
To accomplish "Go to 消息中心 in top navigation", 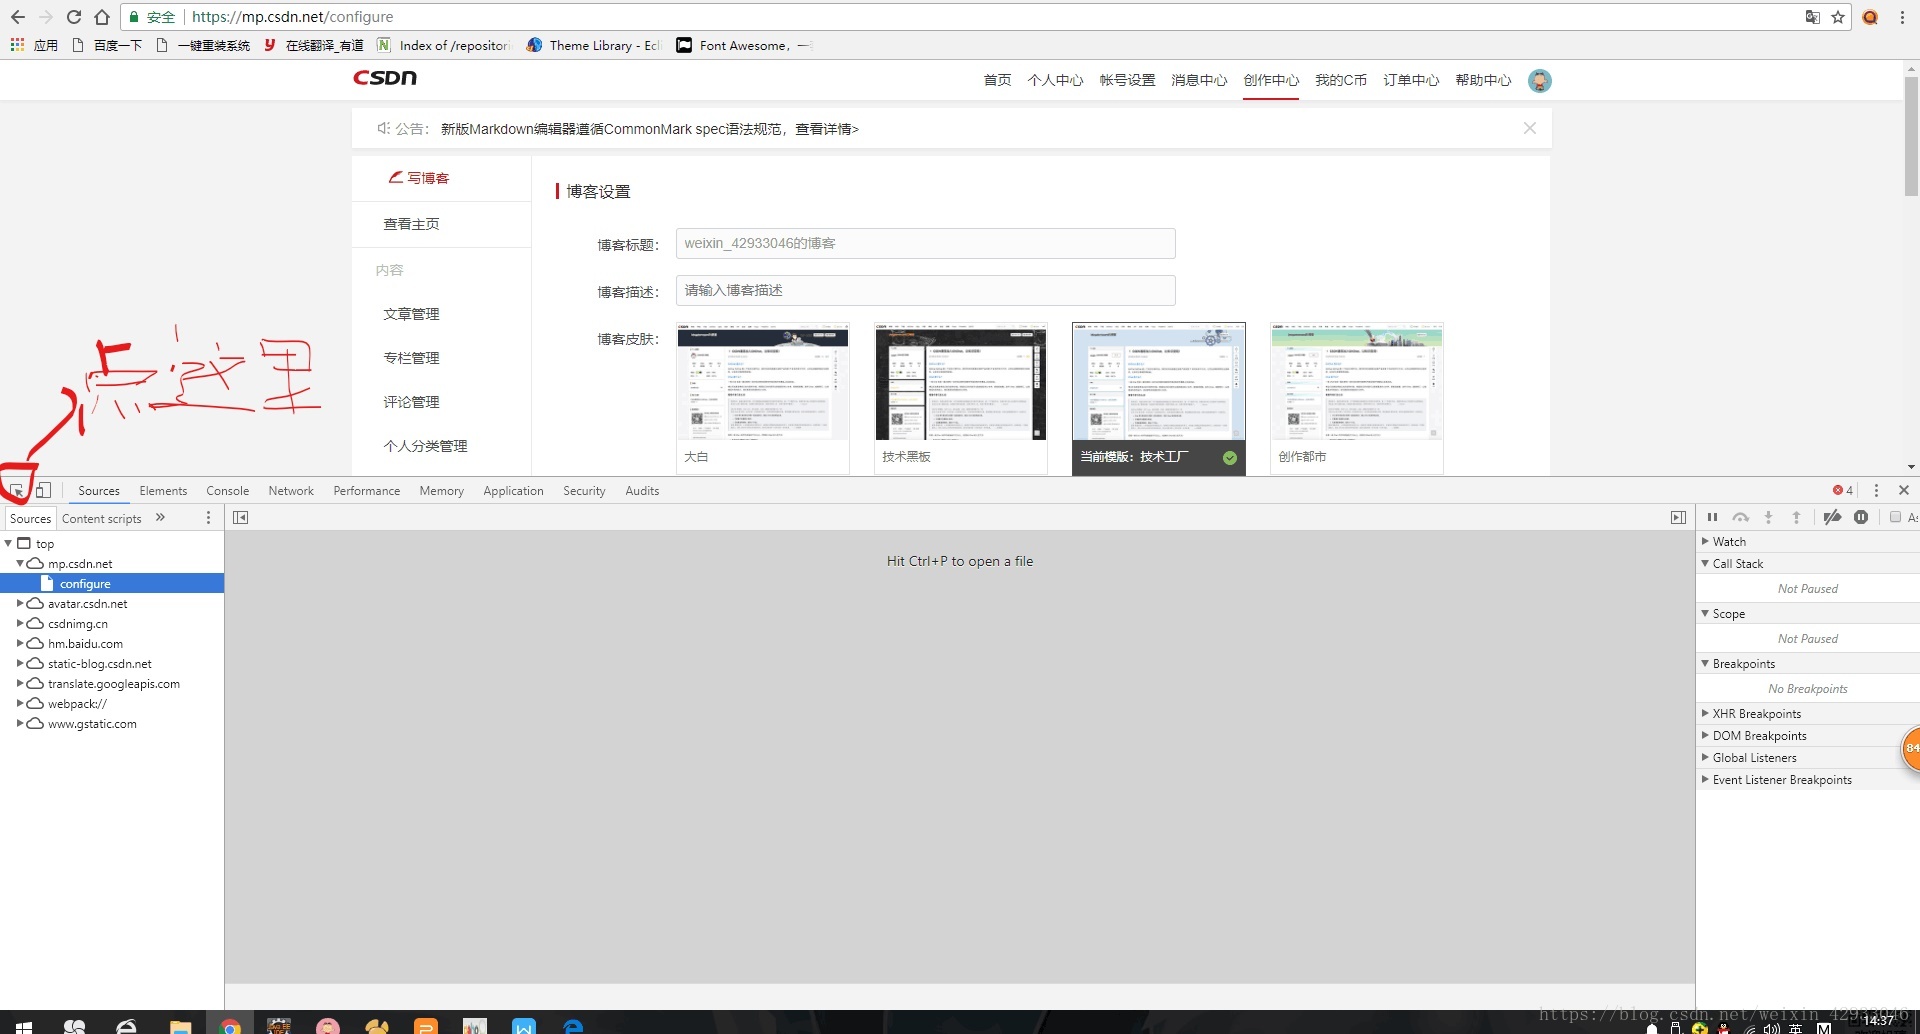I will (x=1199, y=80).
